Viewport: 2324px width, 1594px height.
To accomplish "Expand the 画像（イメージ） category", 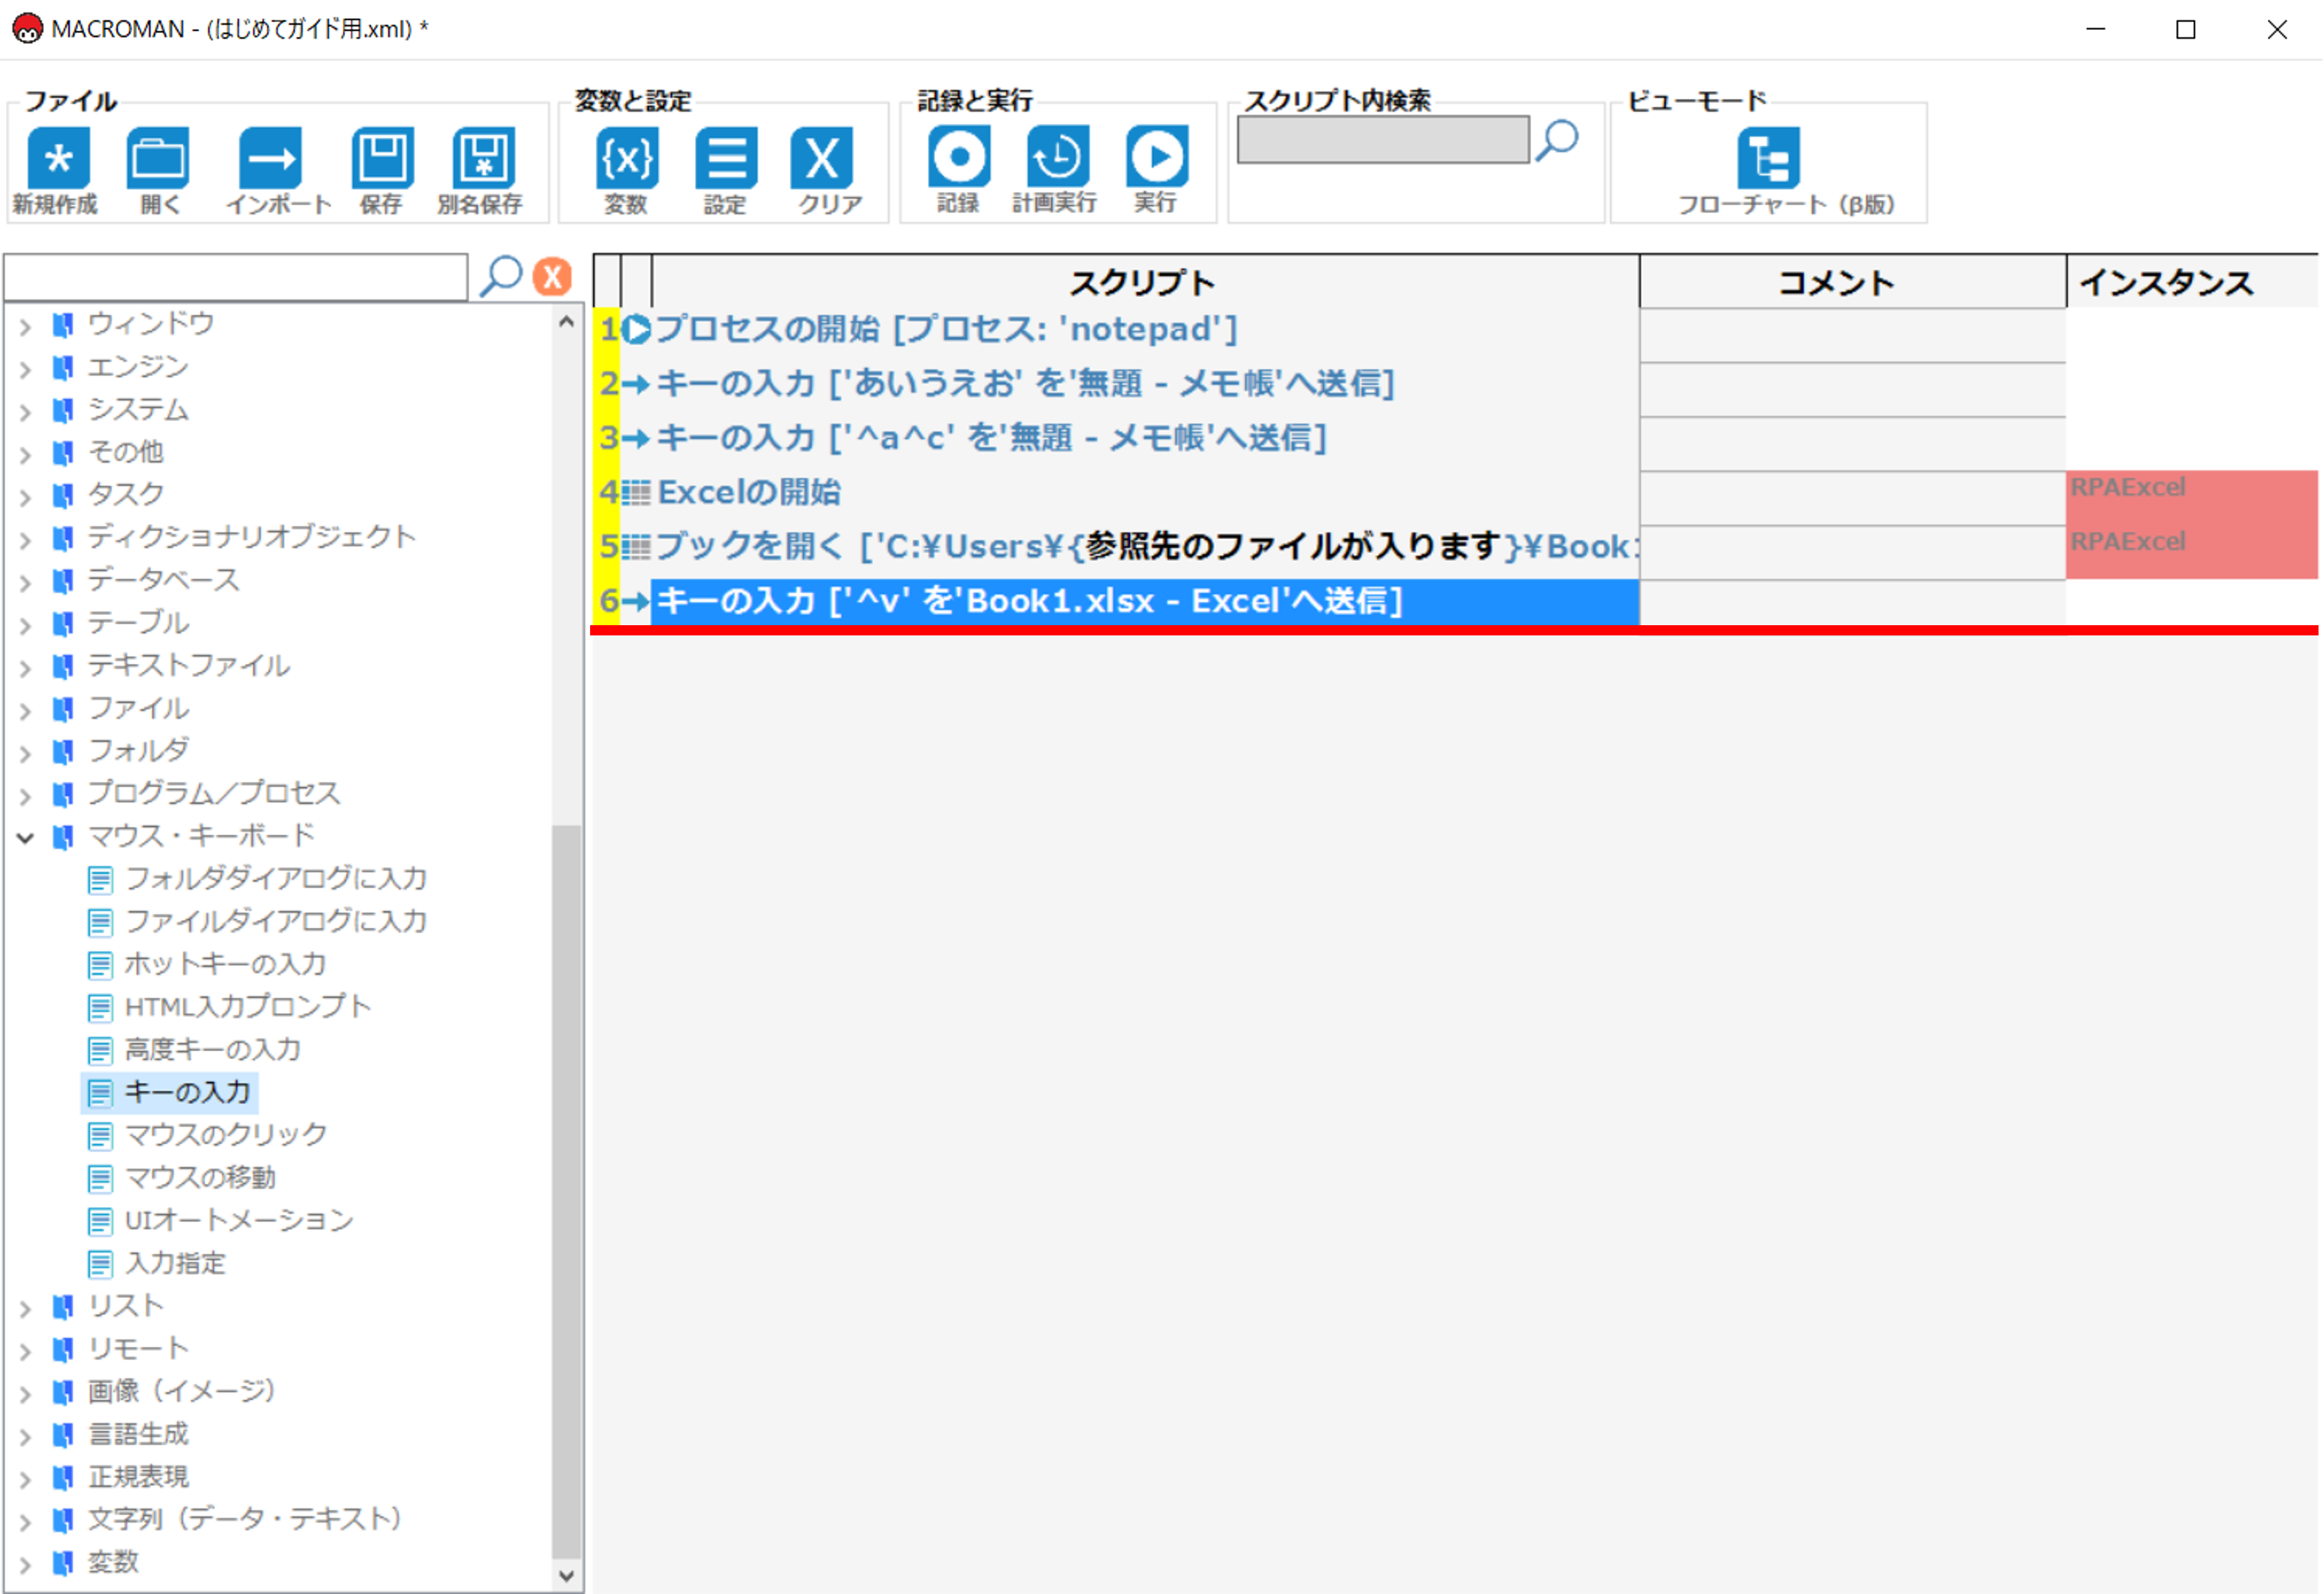I will point(25,1393).
